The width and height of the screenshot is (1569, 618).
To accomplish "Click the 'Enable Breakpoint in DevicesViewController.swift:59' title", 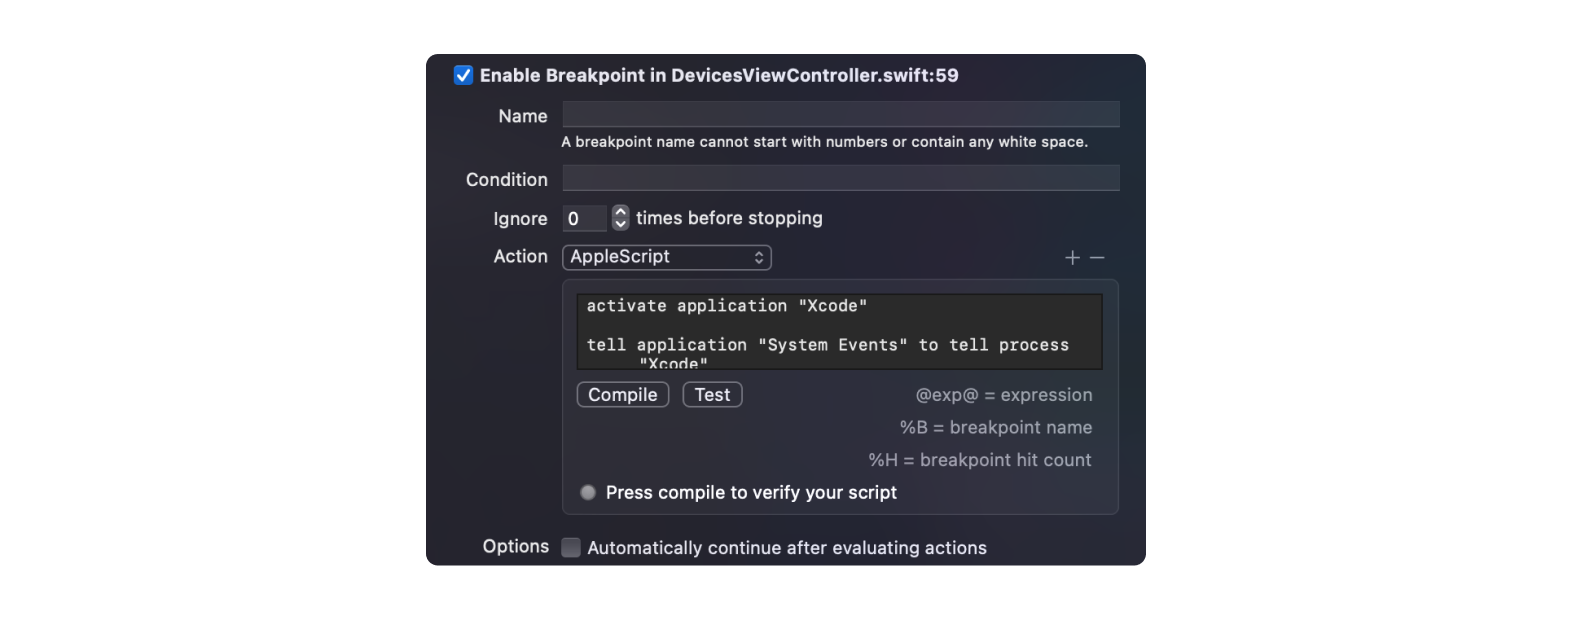I will [x=718, y=76].
